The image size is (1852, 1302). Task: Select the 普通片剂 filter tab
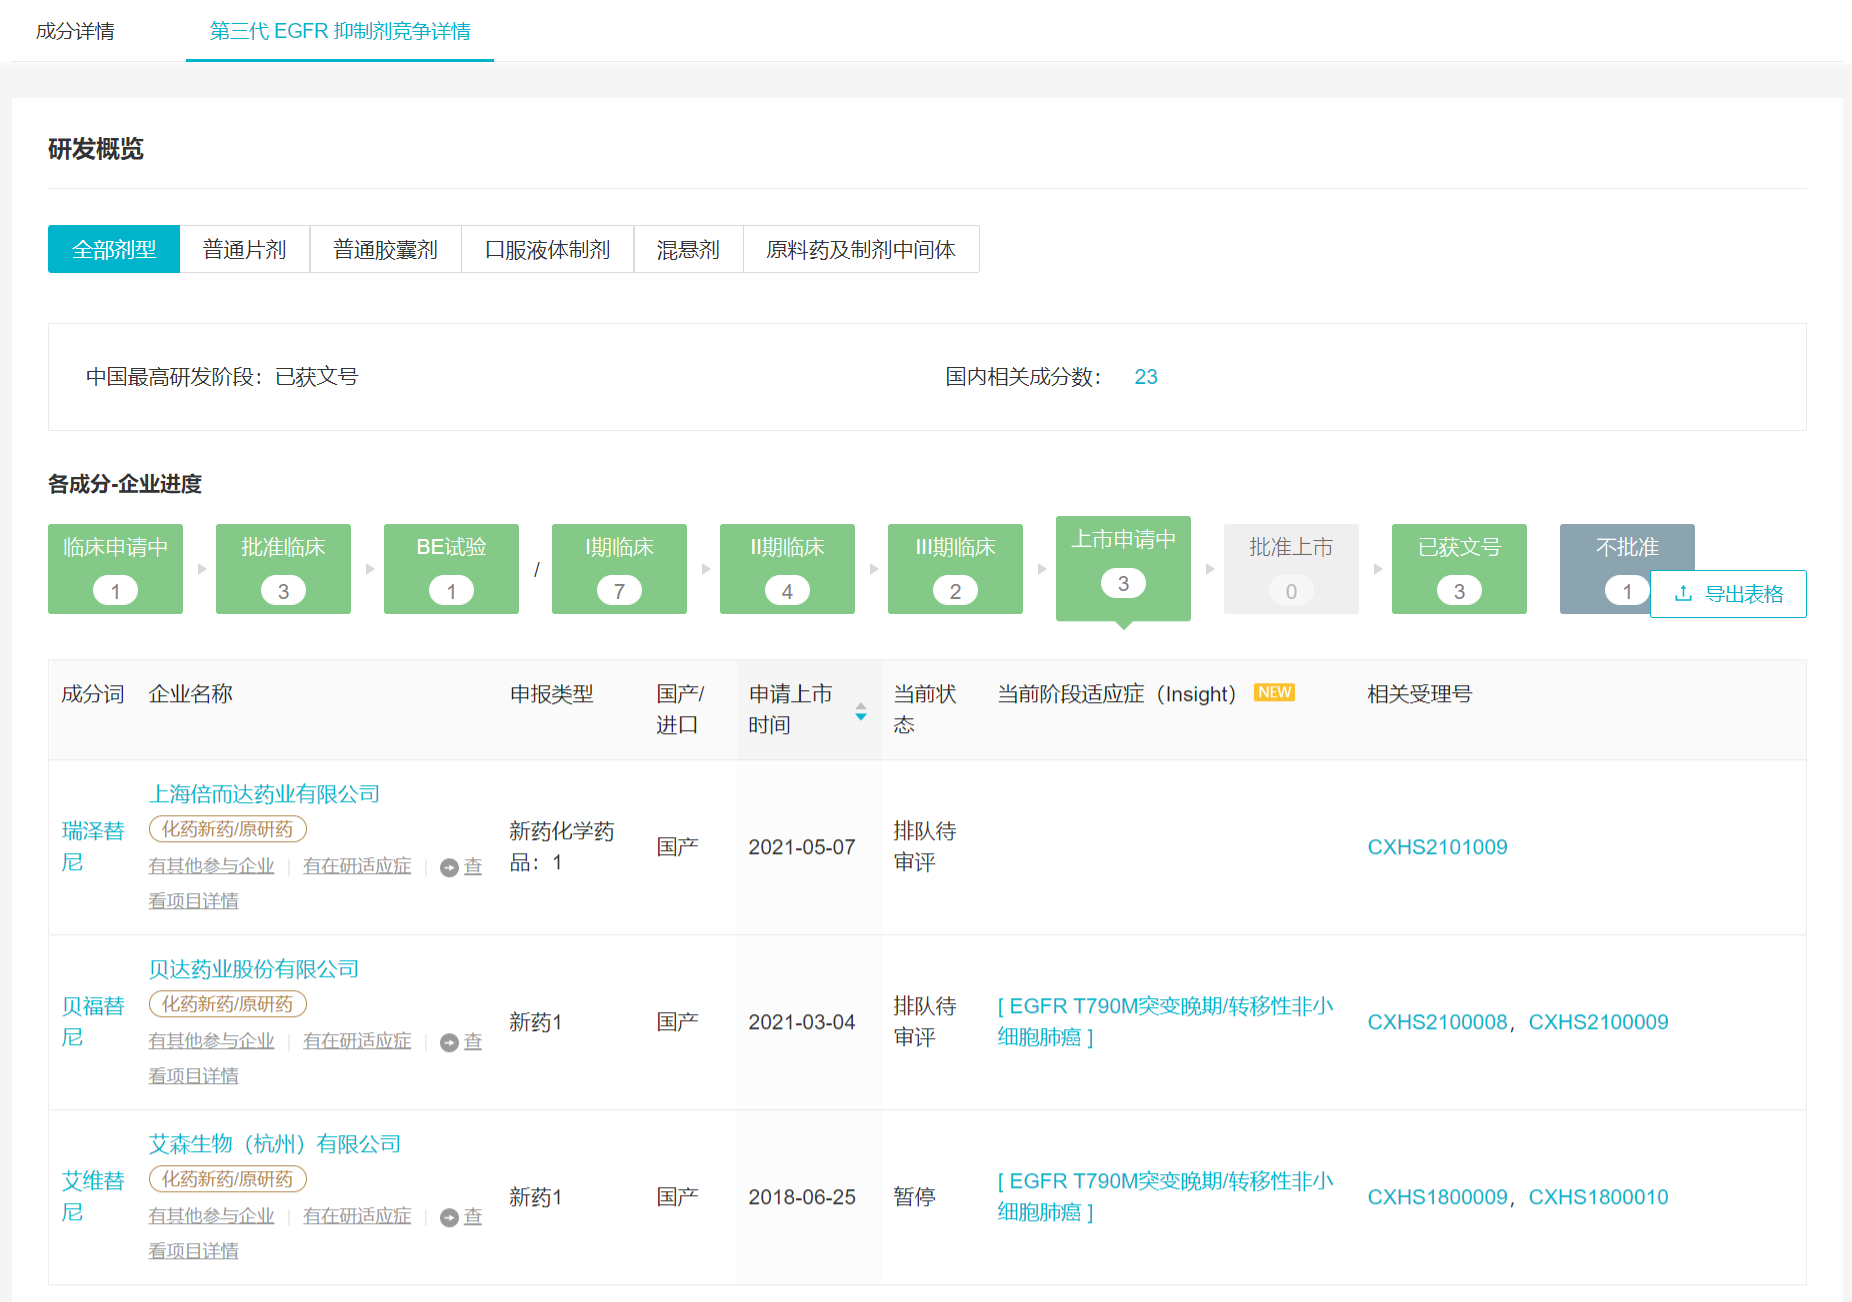245,249
